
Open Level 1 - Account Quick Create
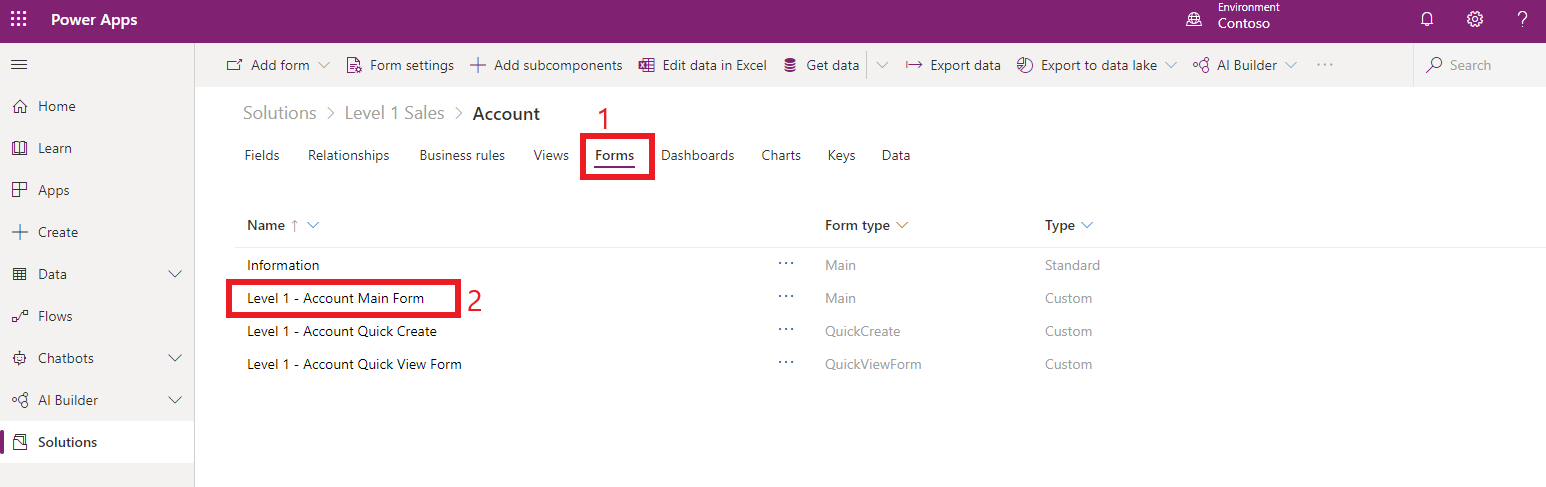(342, 331)
